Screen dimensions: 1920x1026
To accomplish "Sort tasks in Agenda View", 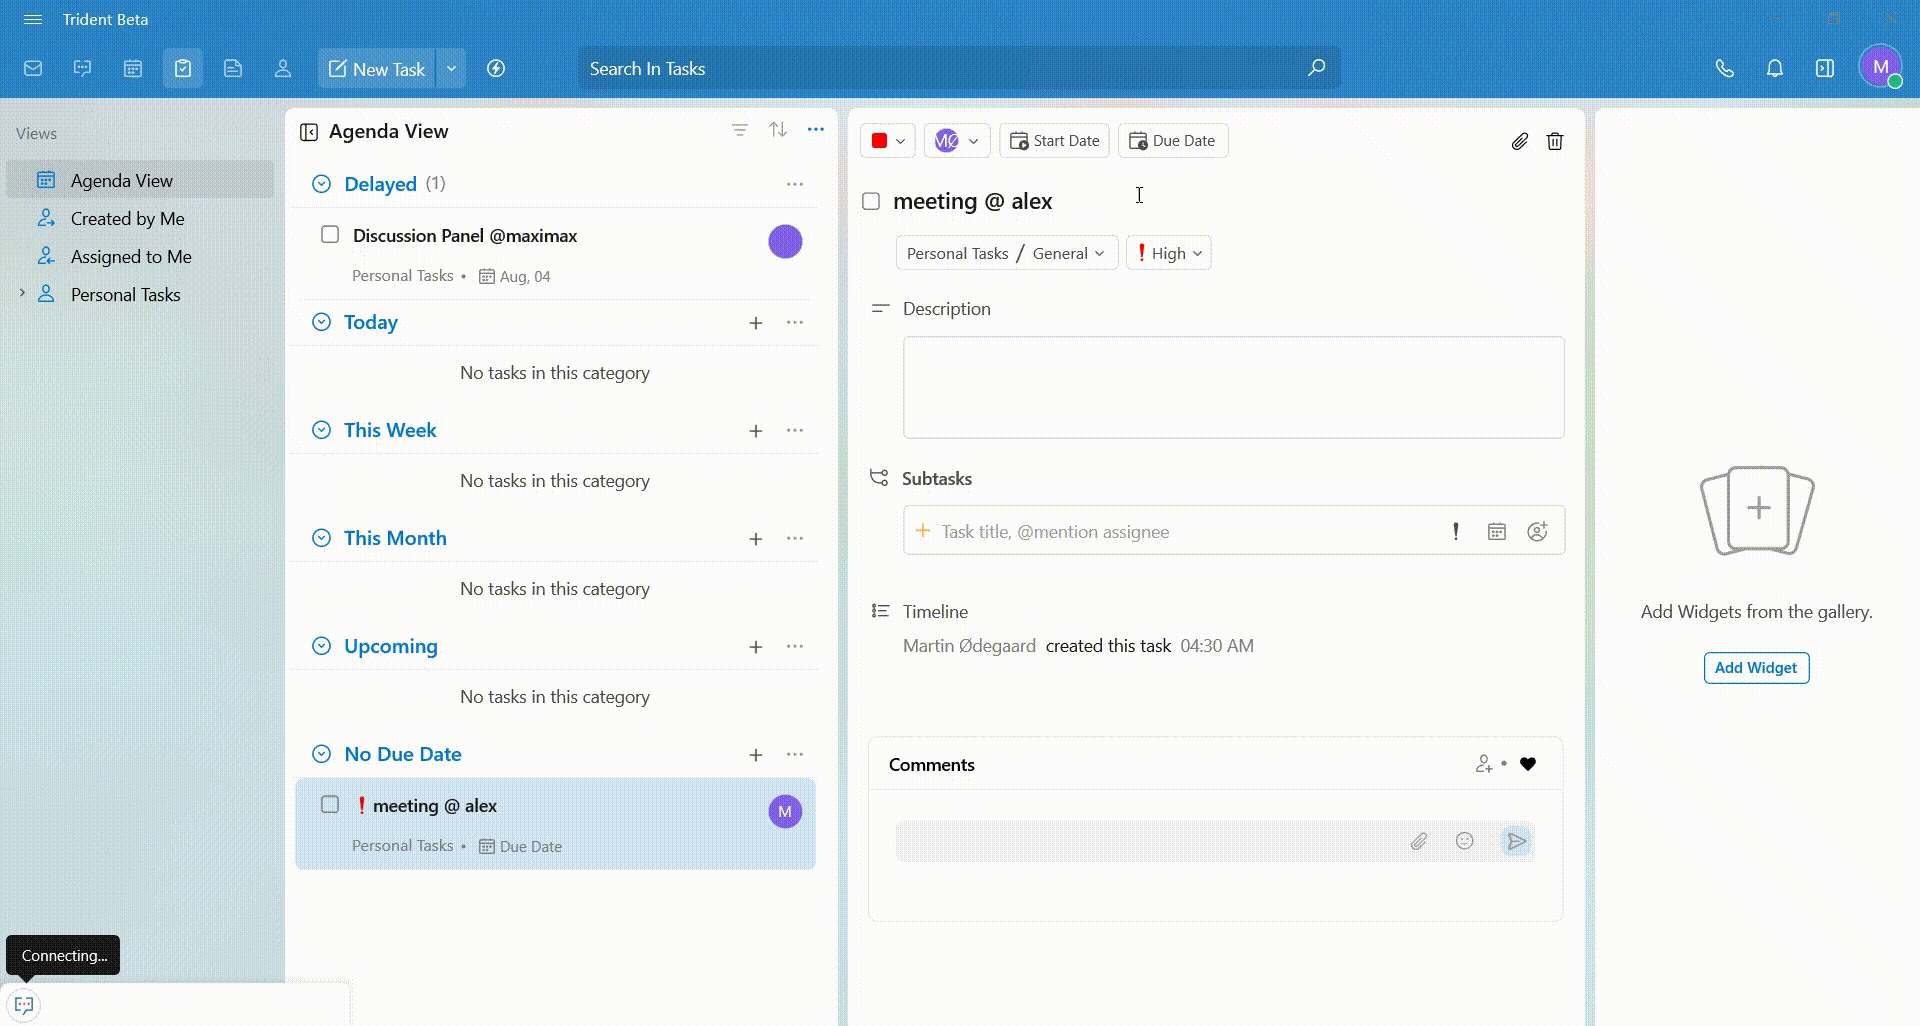I will pyautogui.click(x=778, y=130).
